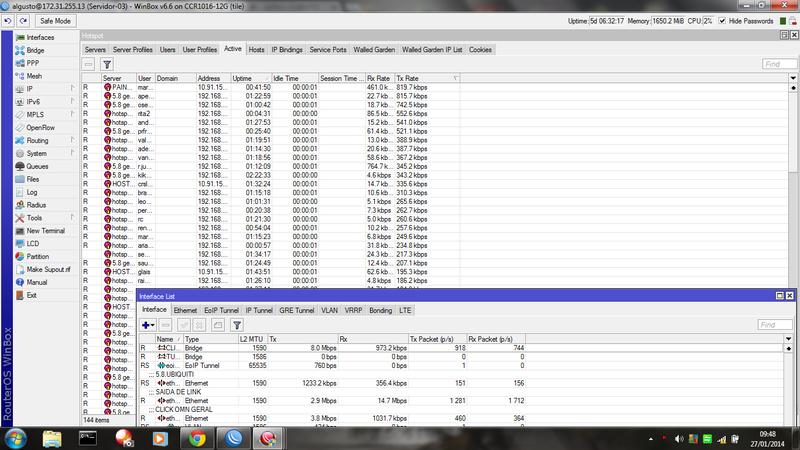Image resolution: width=800 pixels, height=450 pixels.
Task: Switch to the Cookies tab
Action: click(480, 49)
